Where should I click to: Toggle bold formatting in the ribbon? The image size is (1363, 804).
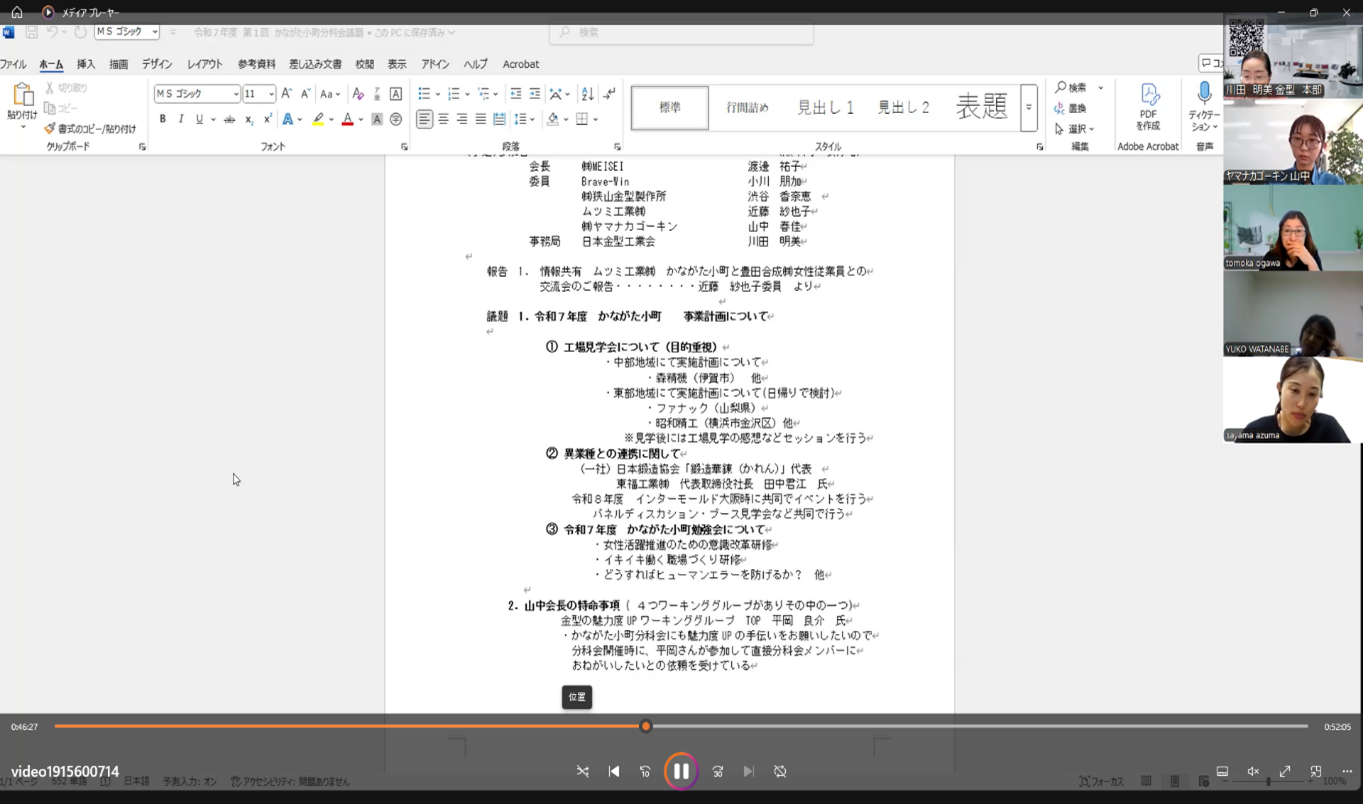click(x=162, y=118)
